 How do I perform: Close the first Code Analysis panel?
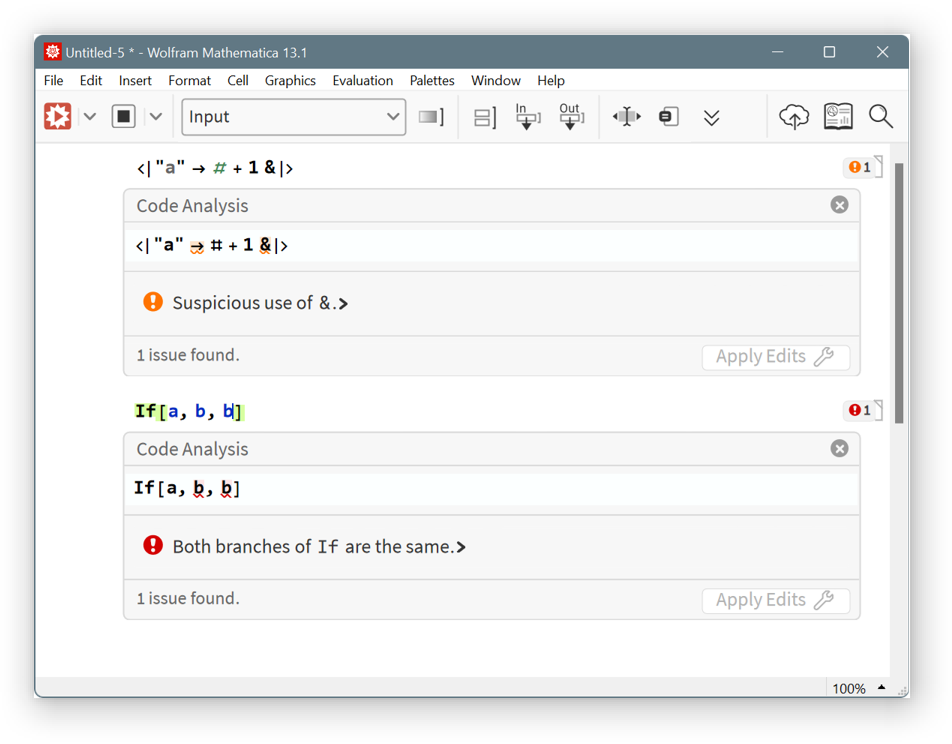pos(839,205)
